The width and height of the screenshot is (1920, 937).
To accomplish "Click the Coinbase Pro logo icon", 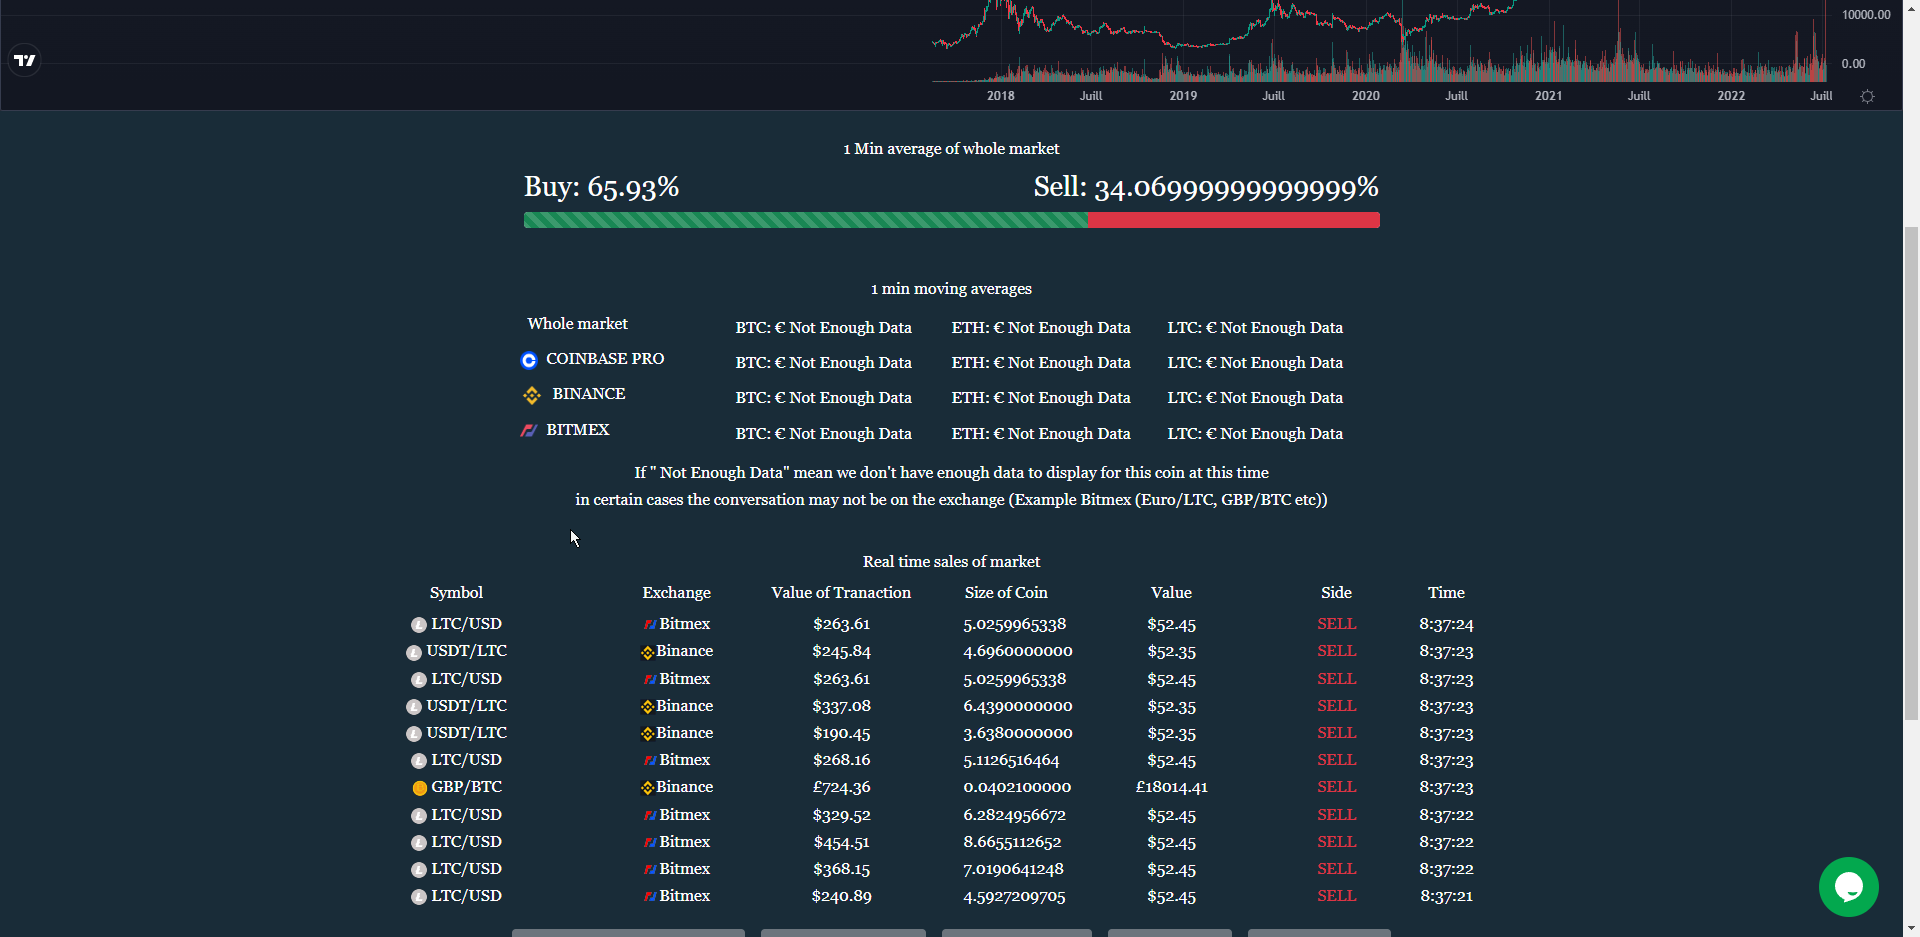I will (x=529, y=360).
